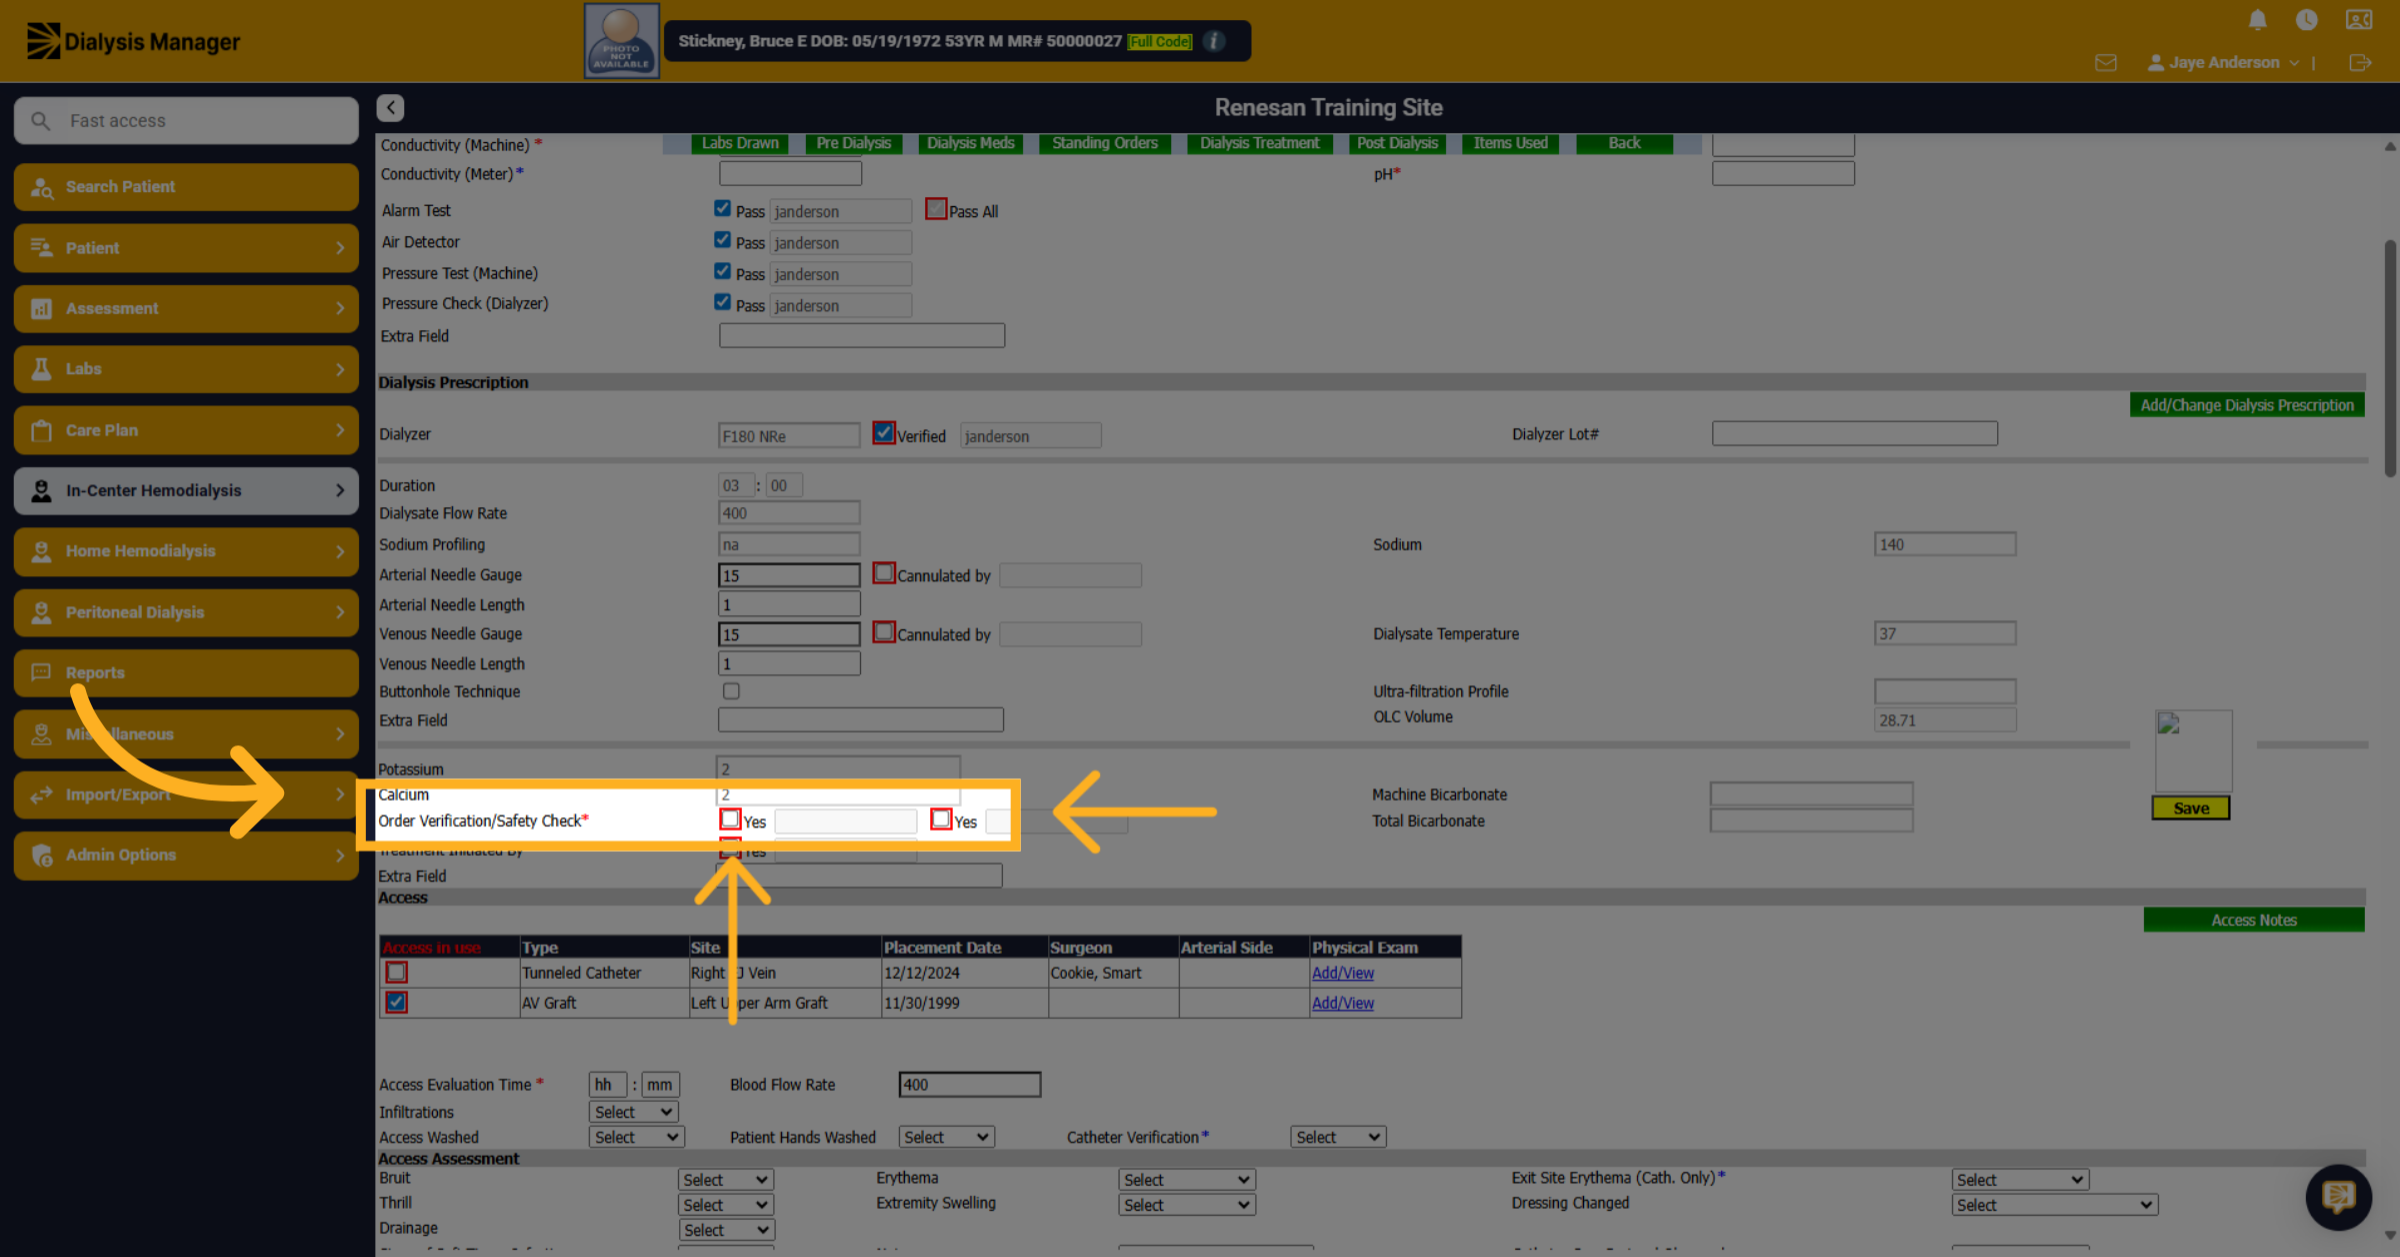Open the Post Dialysis tab
Image resolution: width=2400 pixels, height=1257 pixels.
click(1397, 143)
